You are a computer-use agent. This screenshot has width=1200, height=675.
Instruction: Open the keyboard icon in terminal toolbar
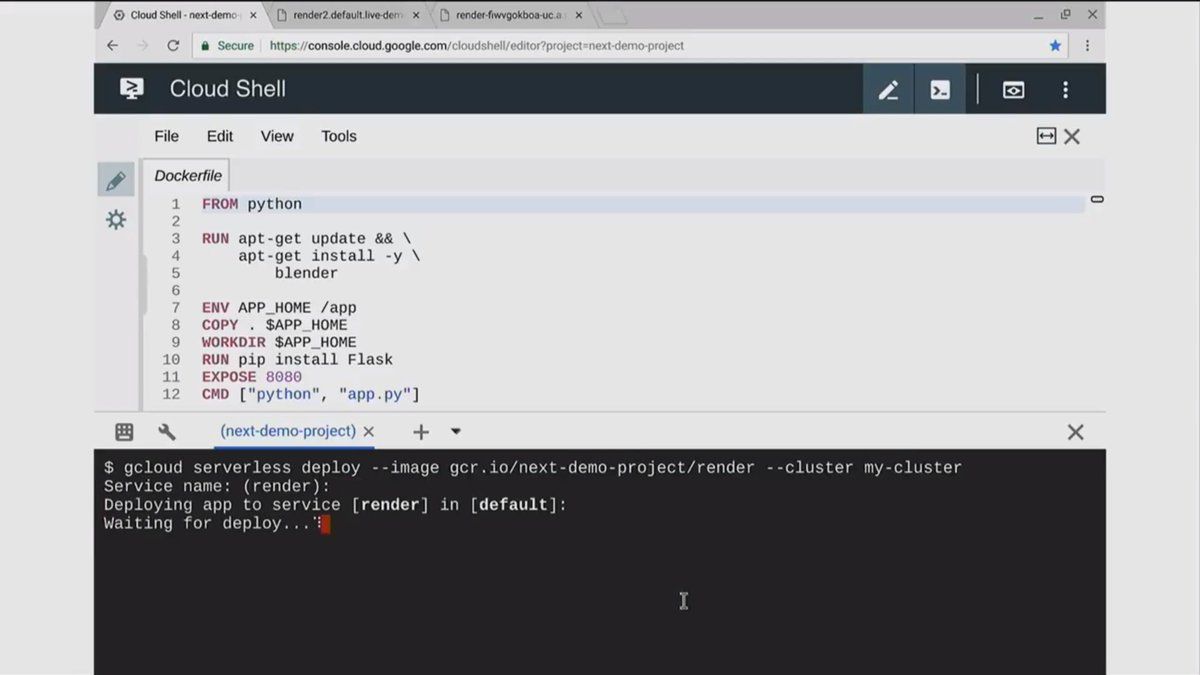click(124, 432)
